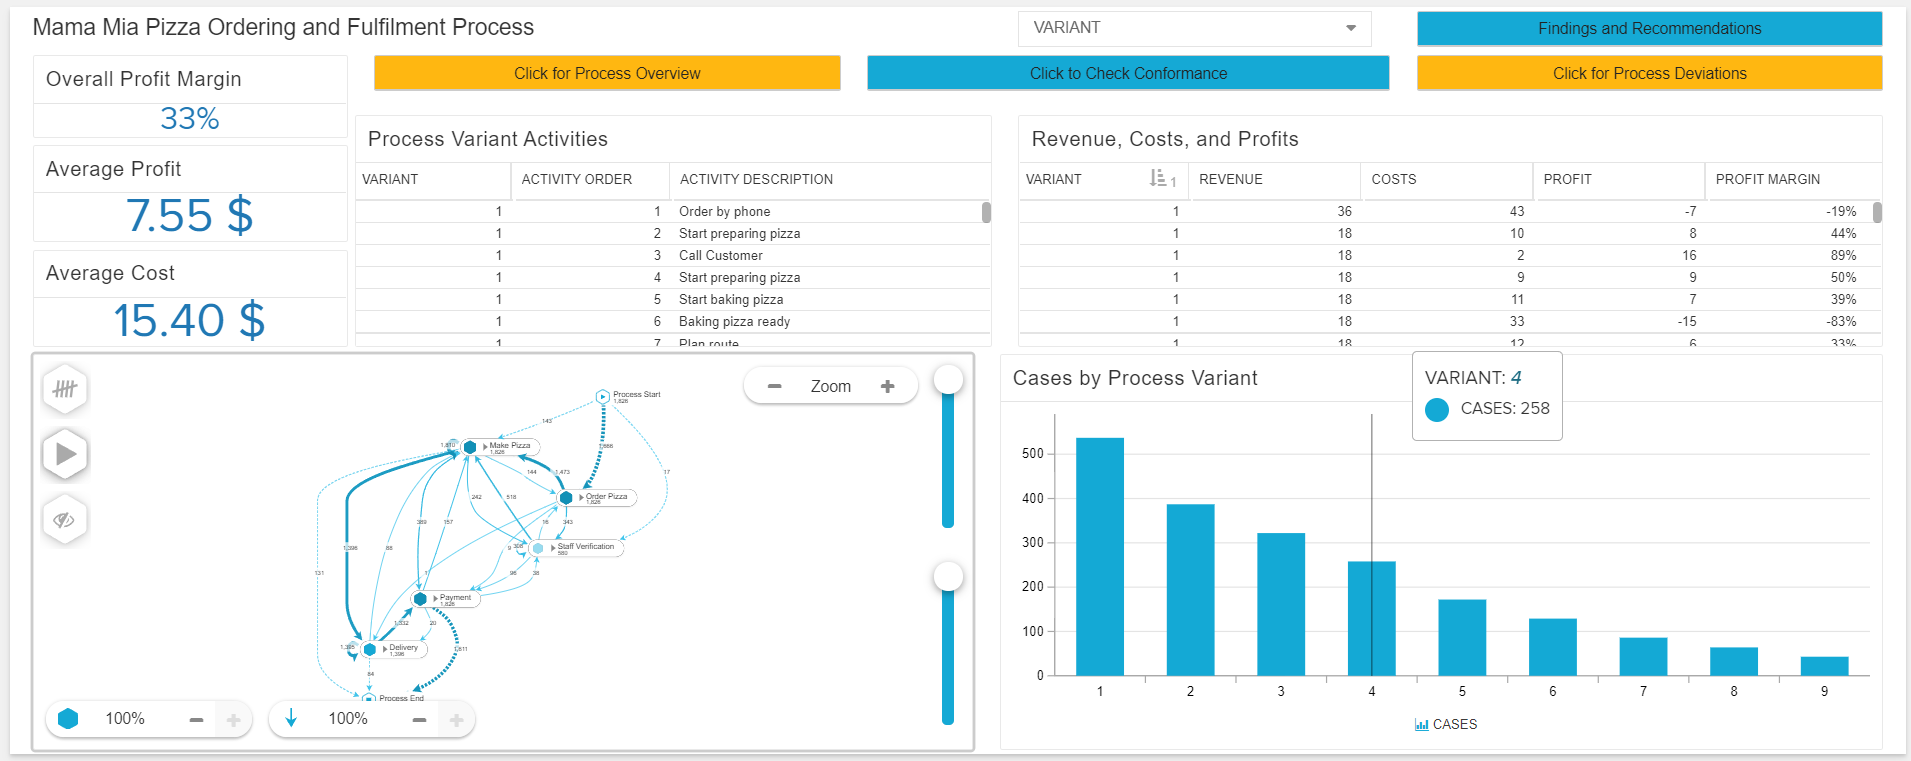
Task: Click the -83% profit margin cell
Action: 1840,321
